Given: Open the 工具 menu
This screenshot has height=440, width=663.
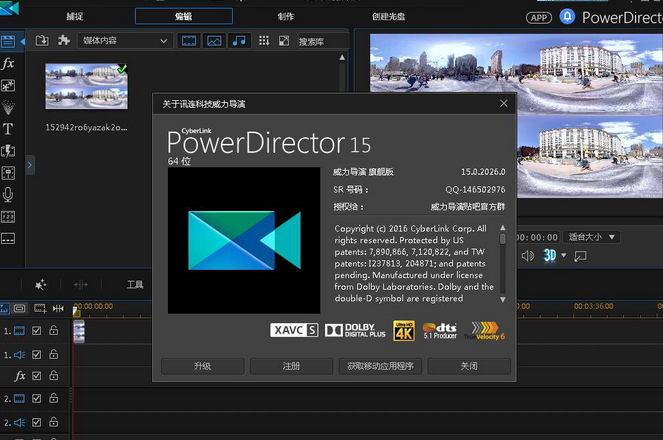Looking at the screenshot, I should 135,284.
